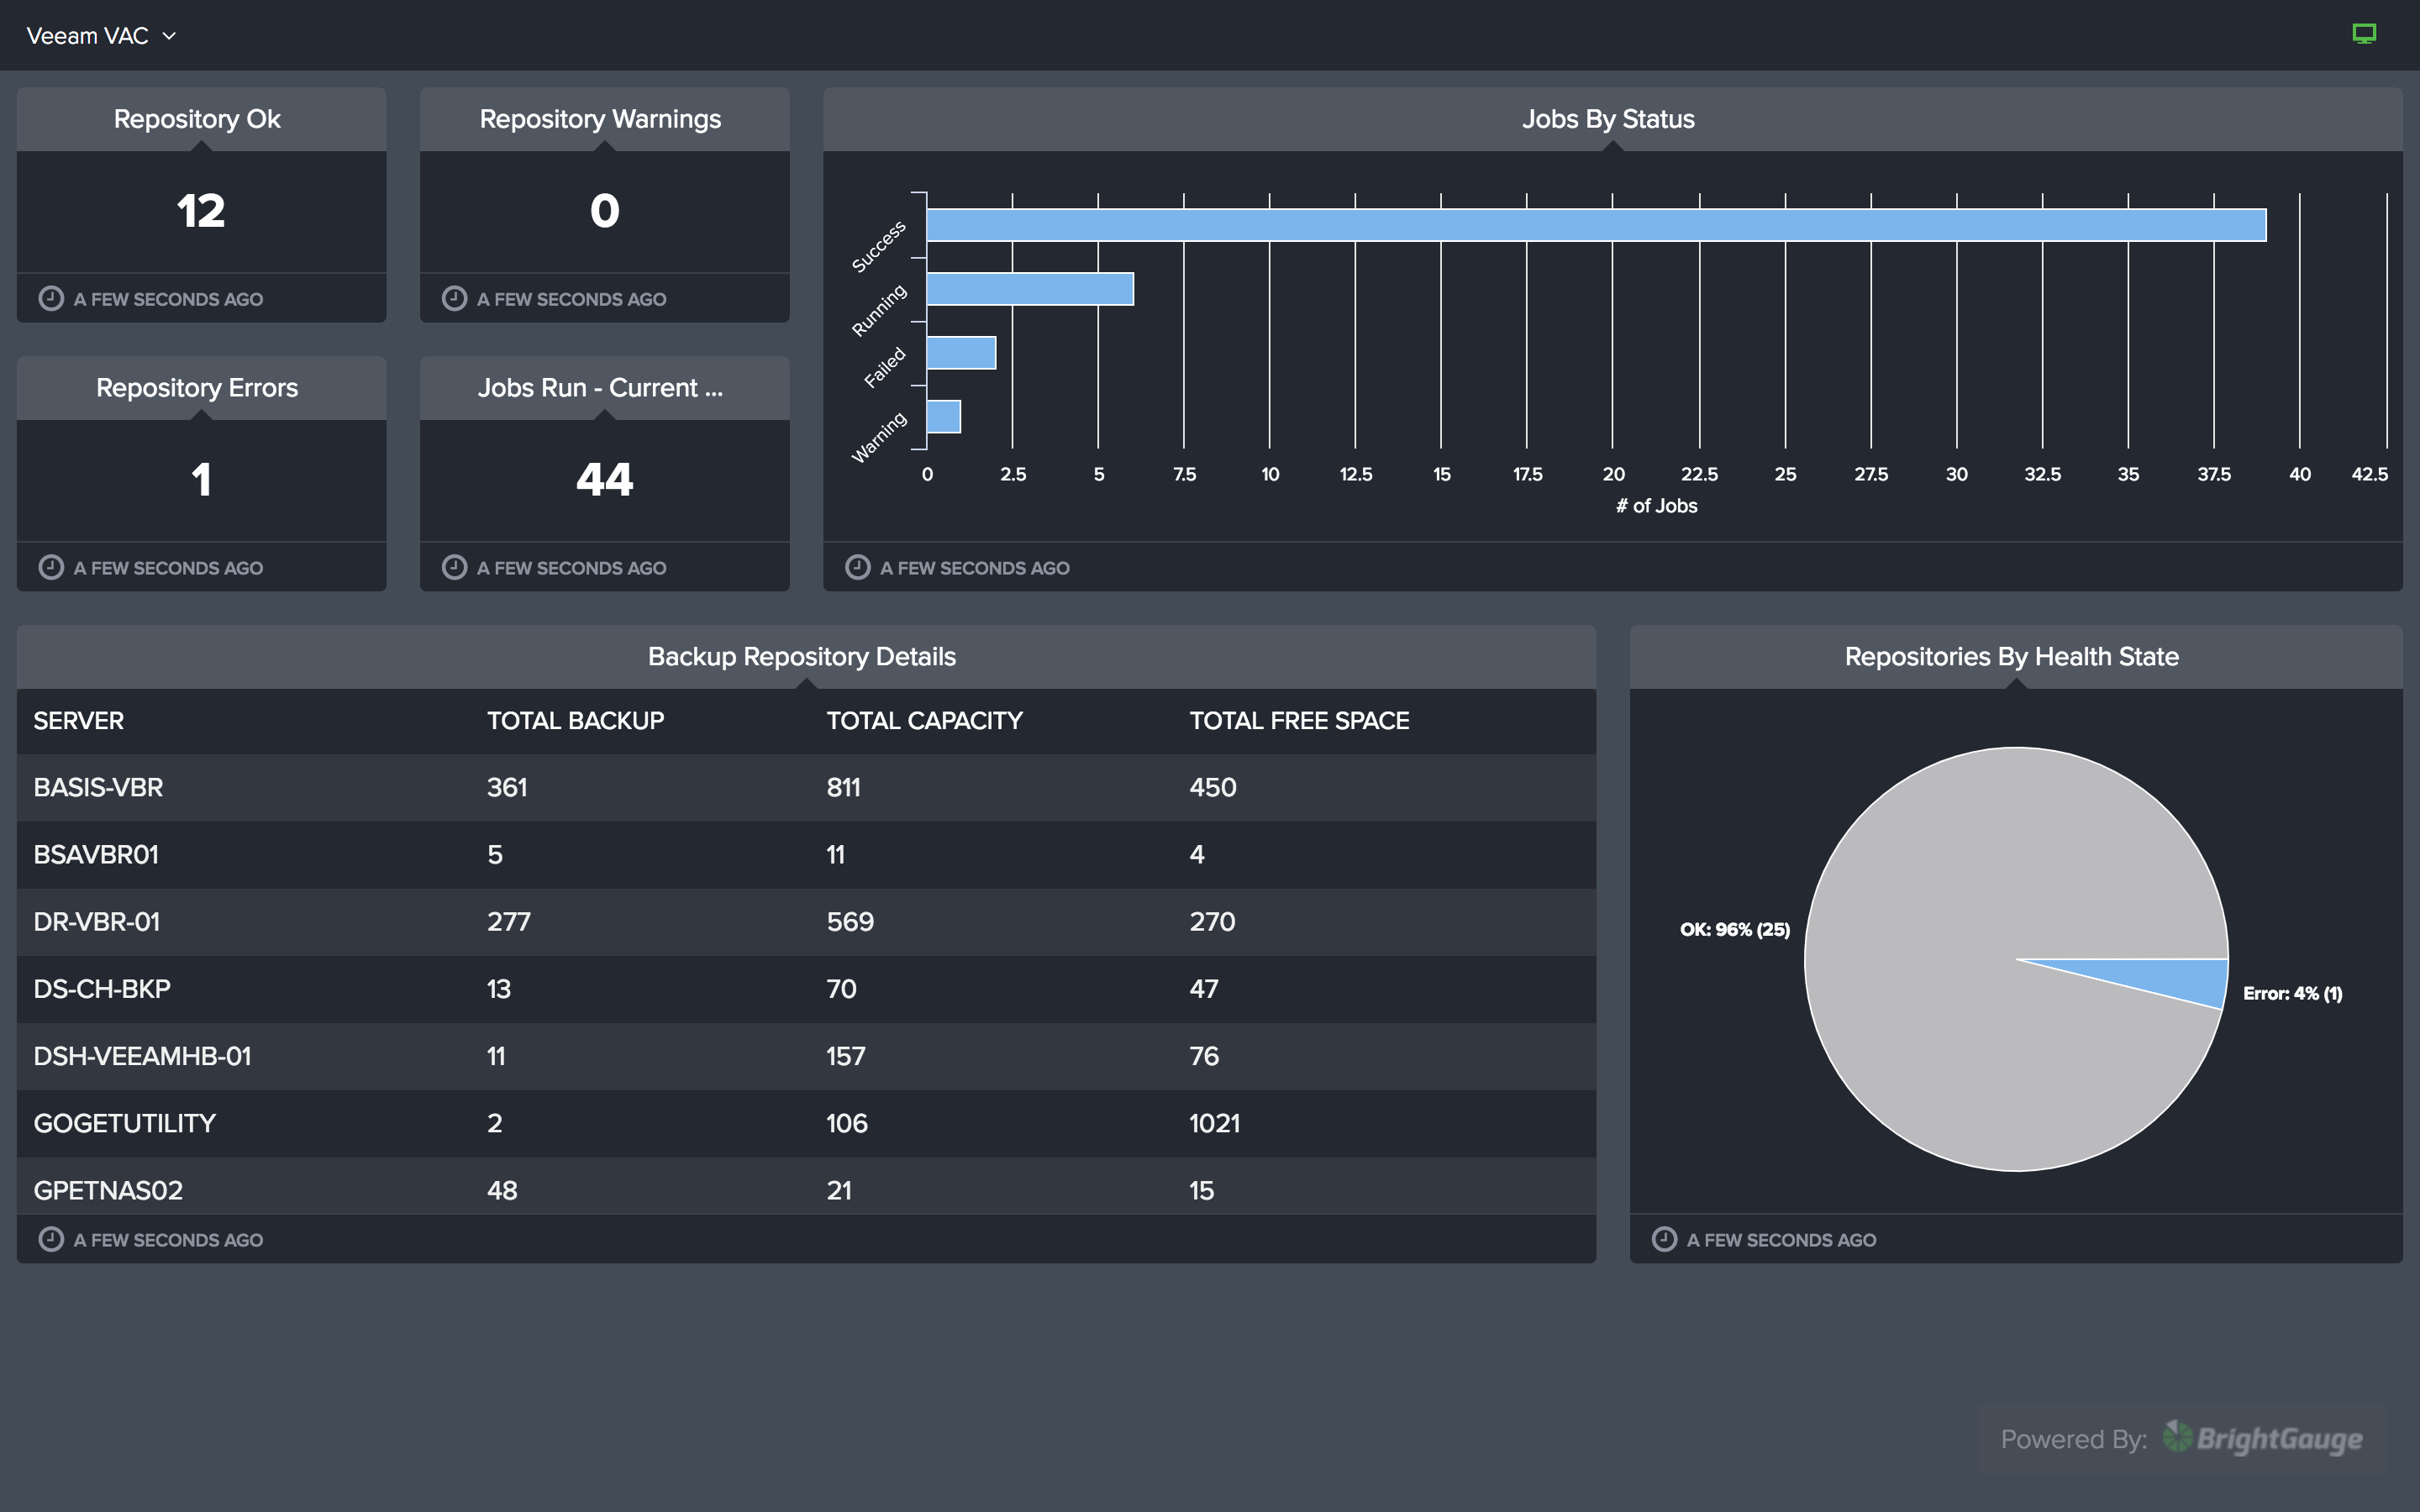
Task: Sort by the TOTAL CAPACITY column header
Action: tap(924, 721)
